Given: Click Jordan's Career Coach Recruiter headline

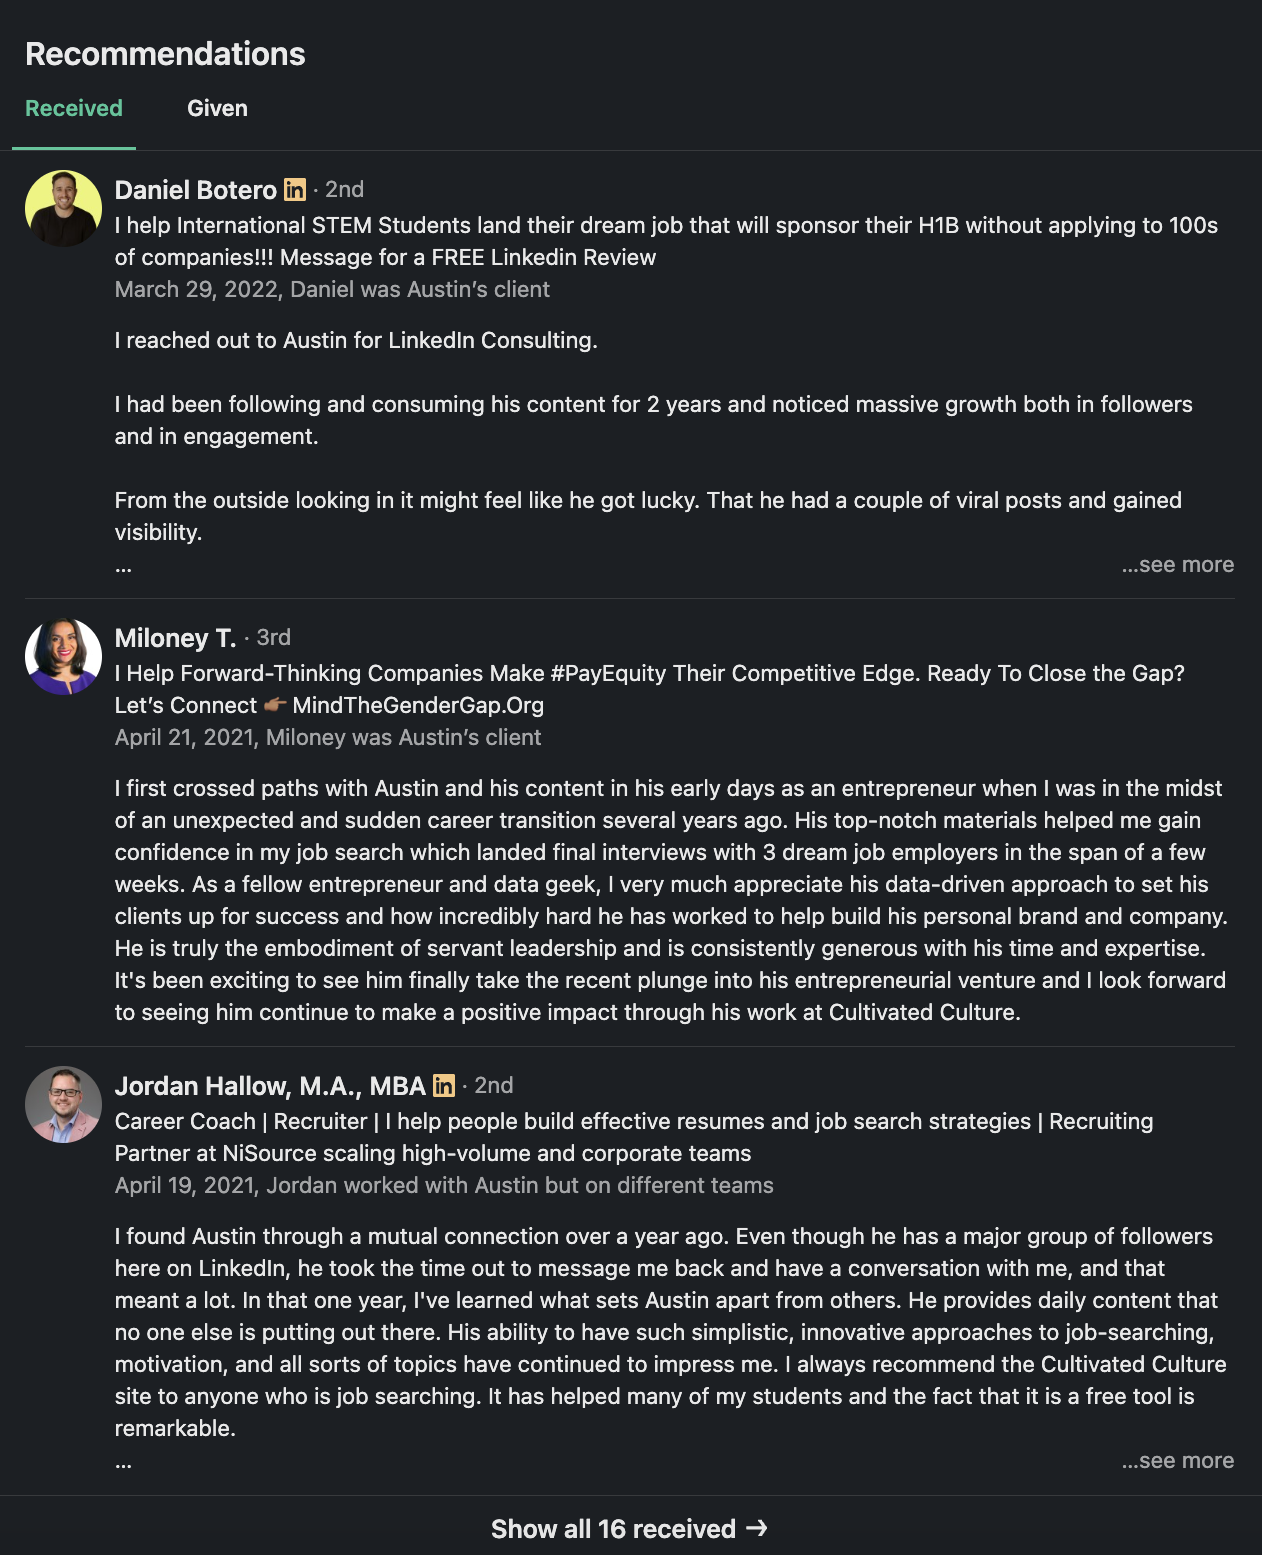Looking at the screenshot, I should tap(634, 1137).
